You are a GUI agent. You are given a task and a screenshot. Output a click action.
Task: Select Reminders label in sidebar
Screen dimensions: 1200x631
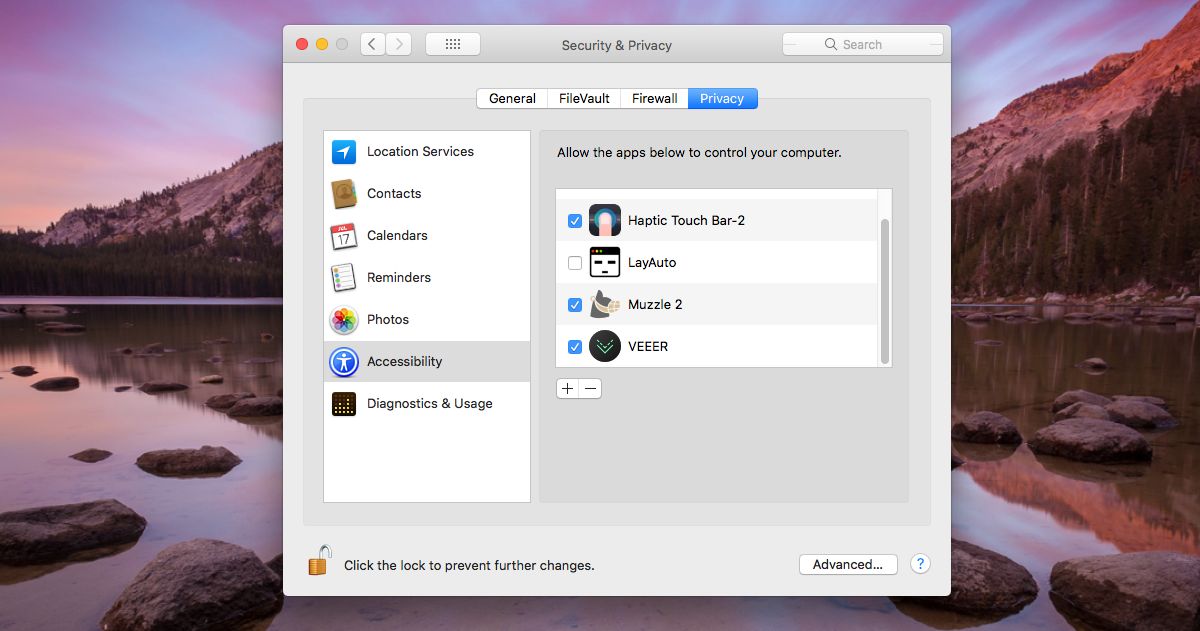click(399, 278)
